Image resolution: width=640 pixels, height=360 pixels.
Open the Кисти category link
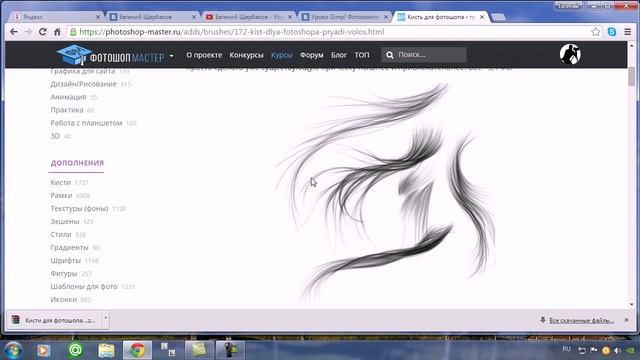60,182
